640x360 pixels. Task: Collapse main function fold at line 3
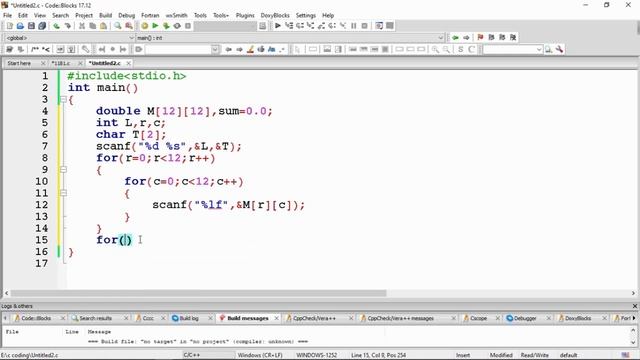pyautogui.click(x=63, y=99)
